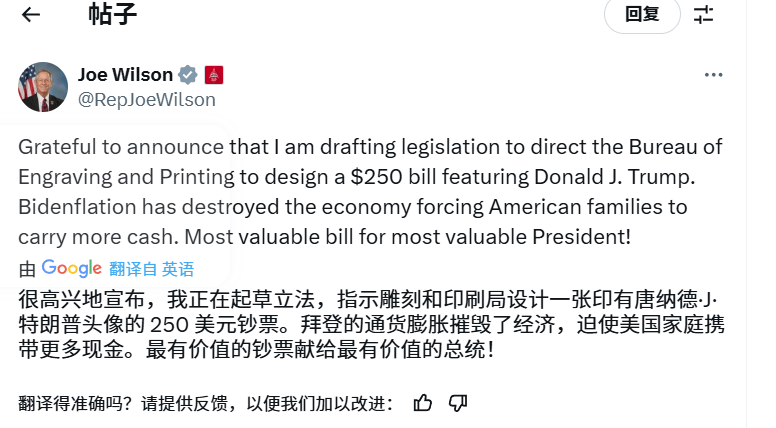
Task: Click the Google logo
Action: [72, 268]
